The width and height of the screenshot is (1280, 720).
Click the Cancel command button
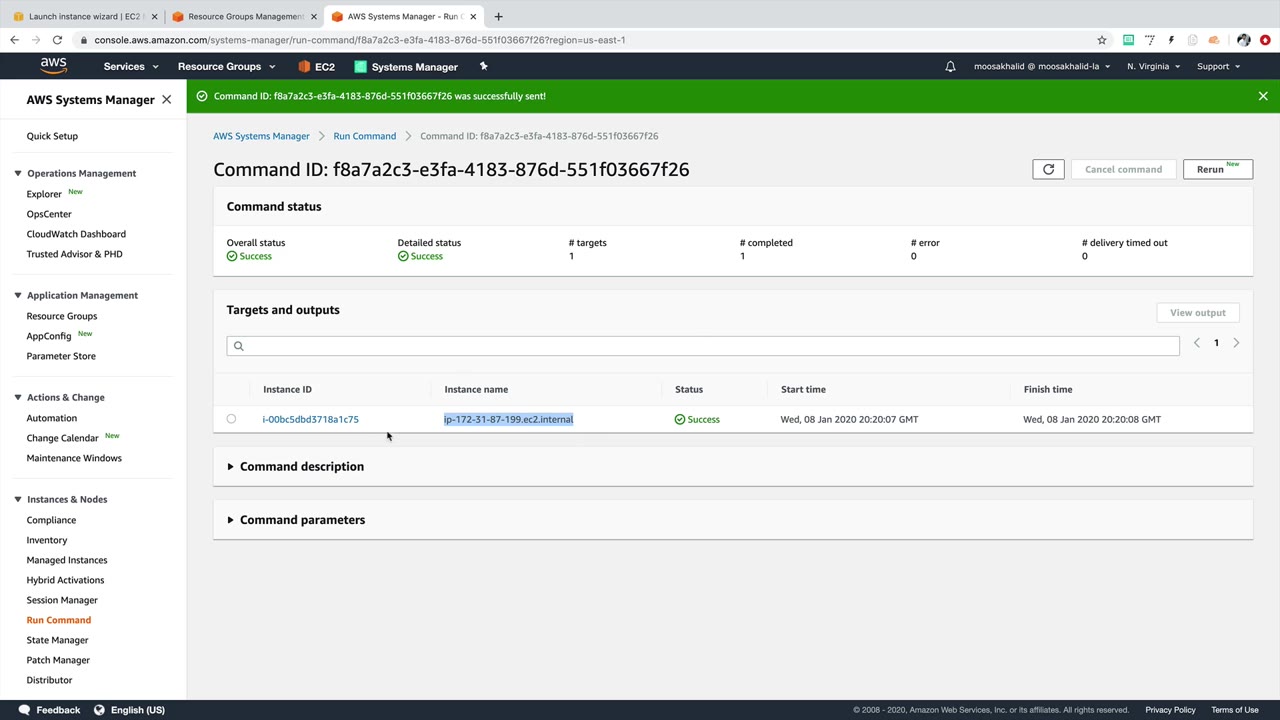(1123, 169)
